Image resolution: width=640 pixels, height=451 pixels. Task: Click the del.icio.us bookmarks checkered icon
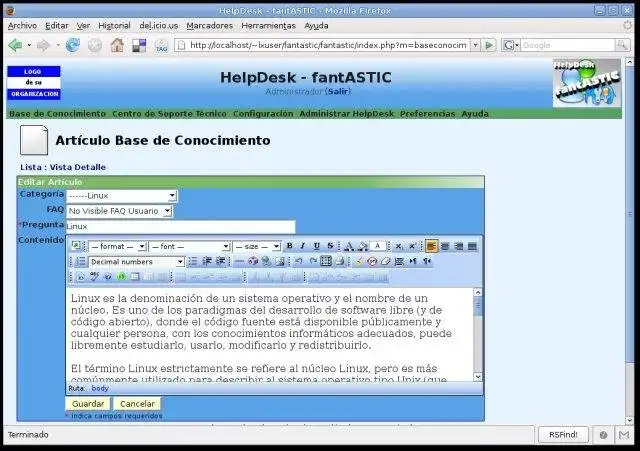tap(139, 45)
